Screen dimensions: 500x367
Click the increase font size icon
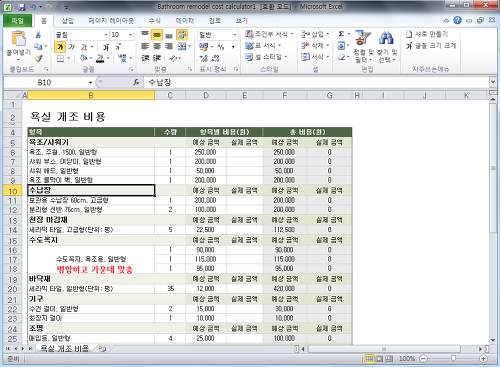106,47
